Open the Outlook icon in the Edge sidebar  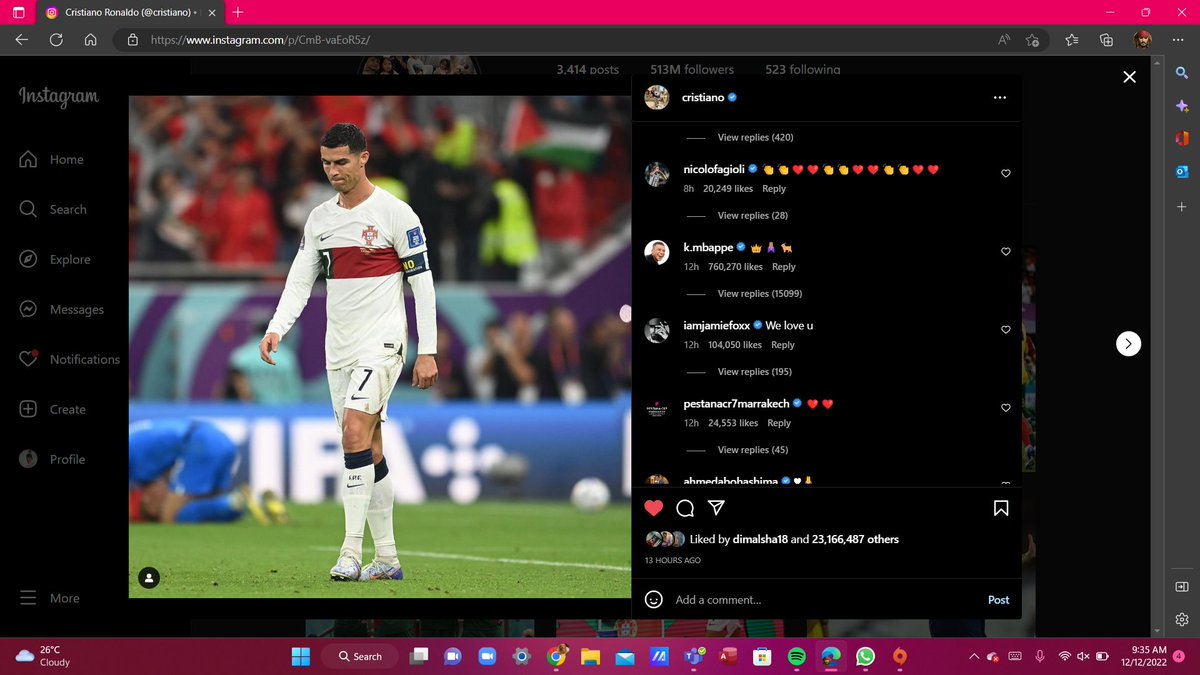click(1182, 171)
